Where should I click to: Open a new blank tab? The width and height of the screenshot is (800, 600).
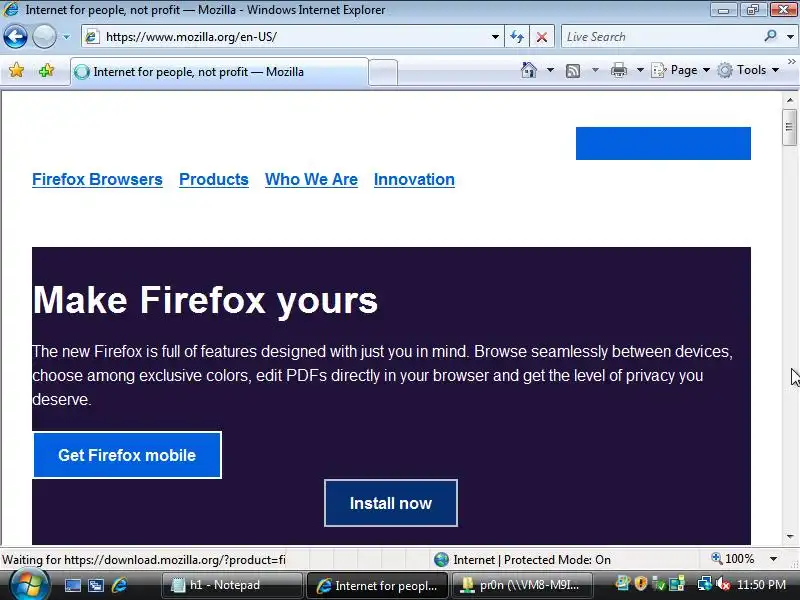383,72
